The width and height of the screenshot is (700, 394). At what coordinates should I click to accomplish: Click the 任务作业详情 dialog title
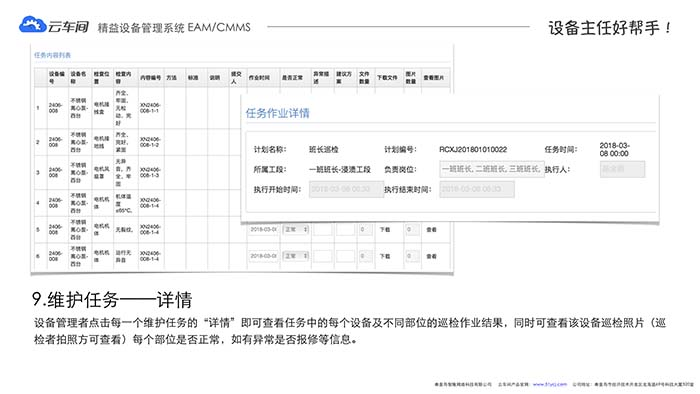(x=277, y=113)
